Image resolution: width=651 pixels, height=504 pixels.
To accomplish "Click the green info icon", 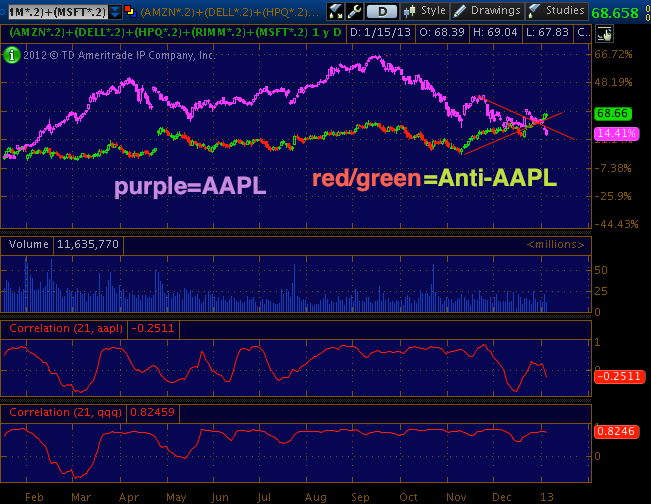I will tap(12, 55).
